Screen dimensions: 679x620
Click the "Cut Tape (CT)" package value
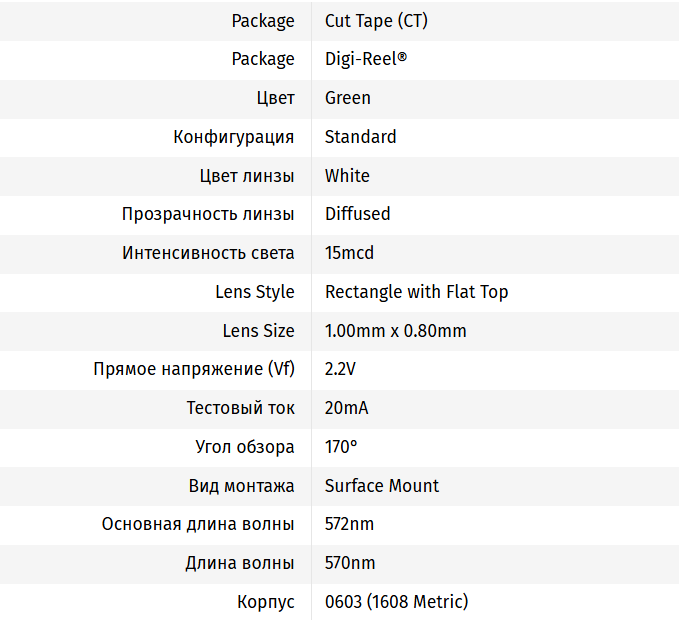[376, 20]
